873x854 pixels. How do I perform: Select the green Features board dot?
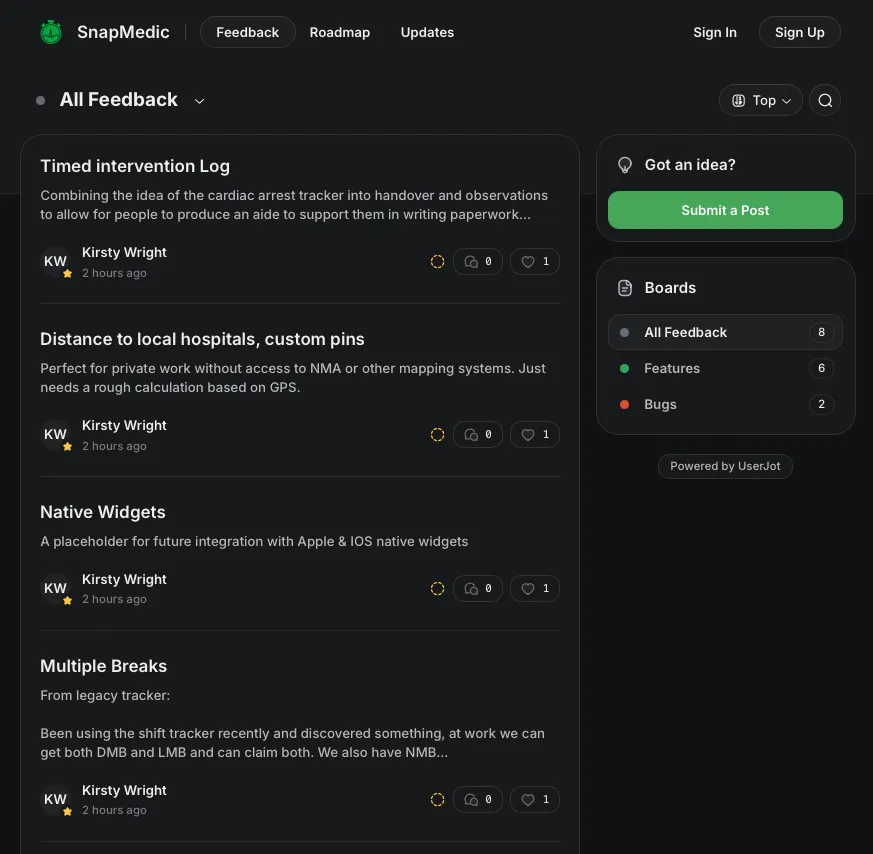(x=625, y=368)
